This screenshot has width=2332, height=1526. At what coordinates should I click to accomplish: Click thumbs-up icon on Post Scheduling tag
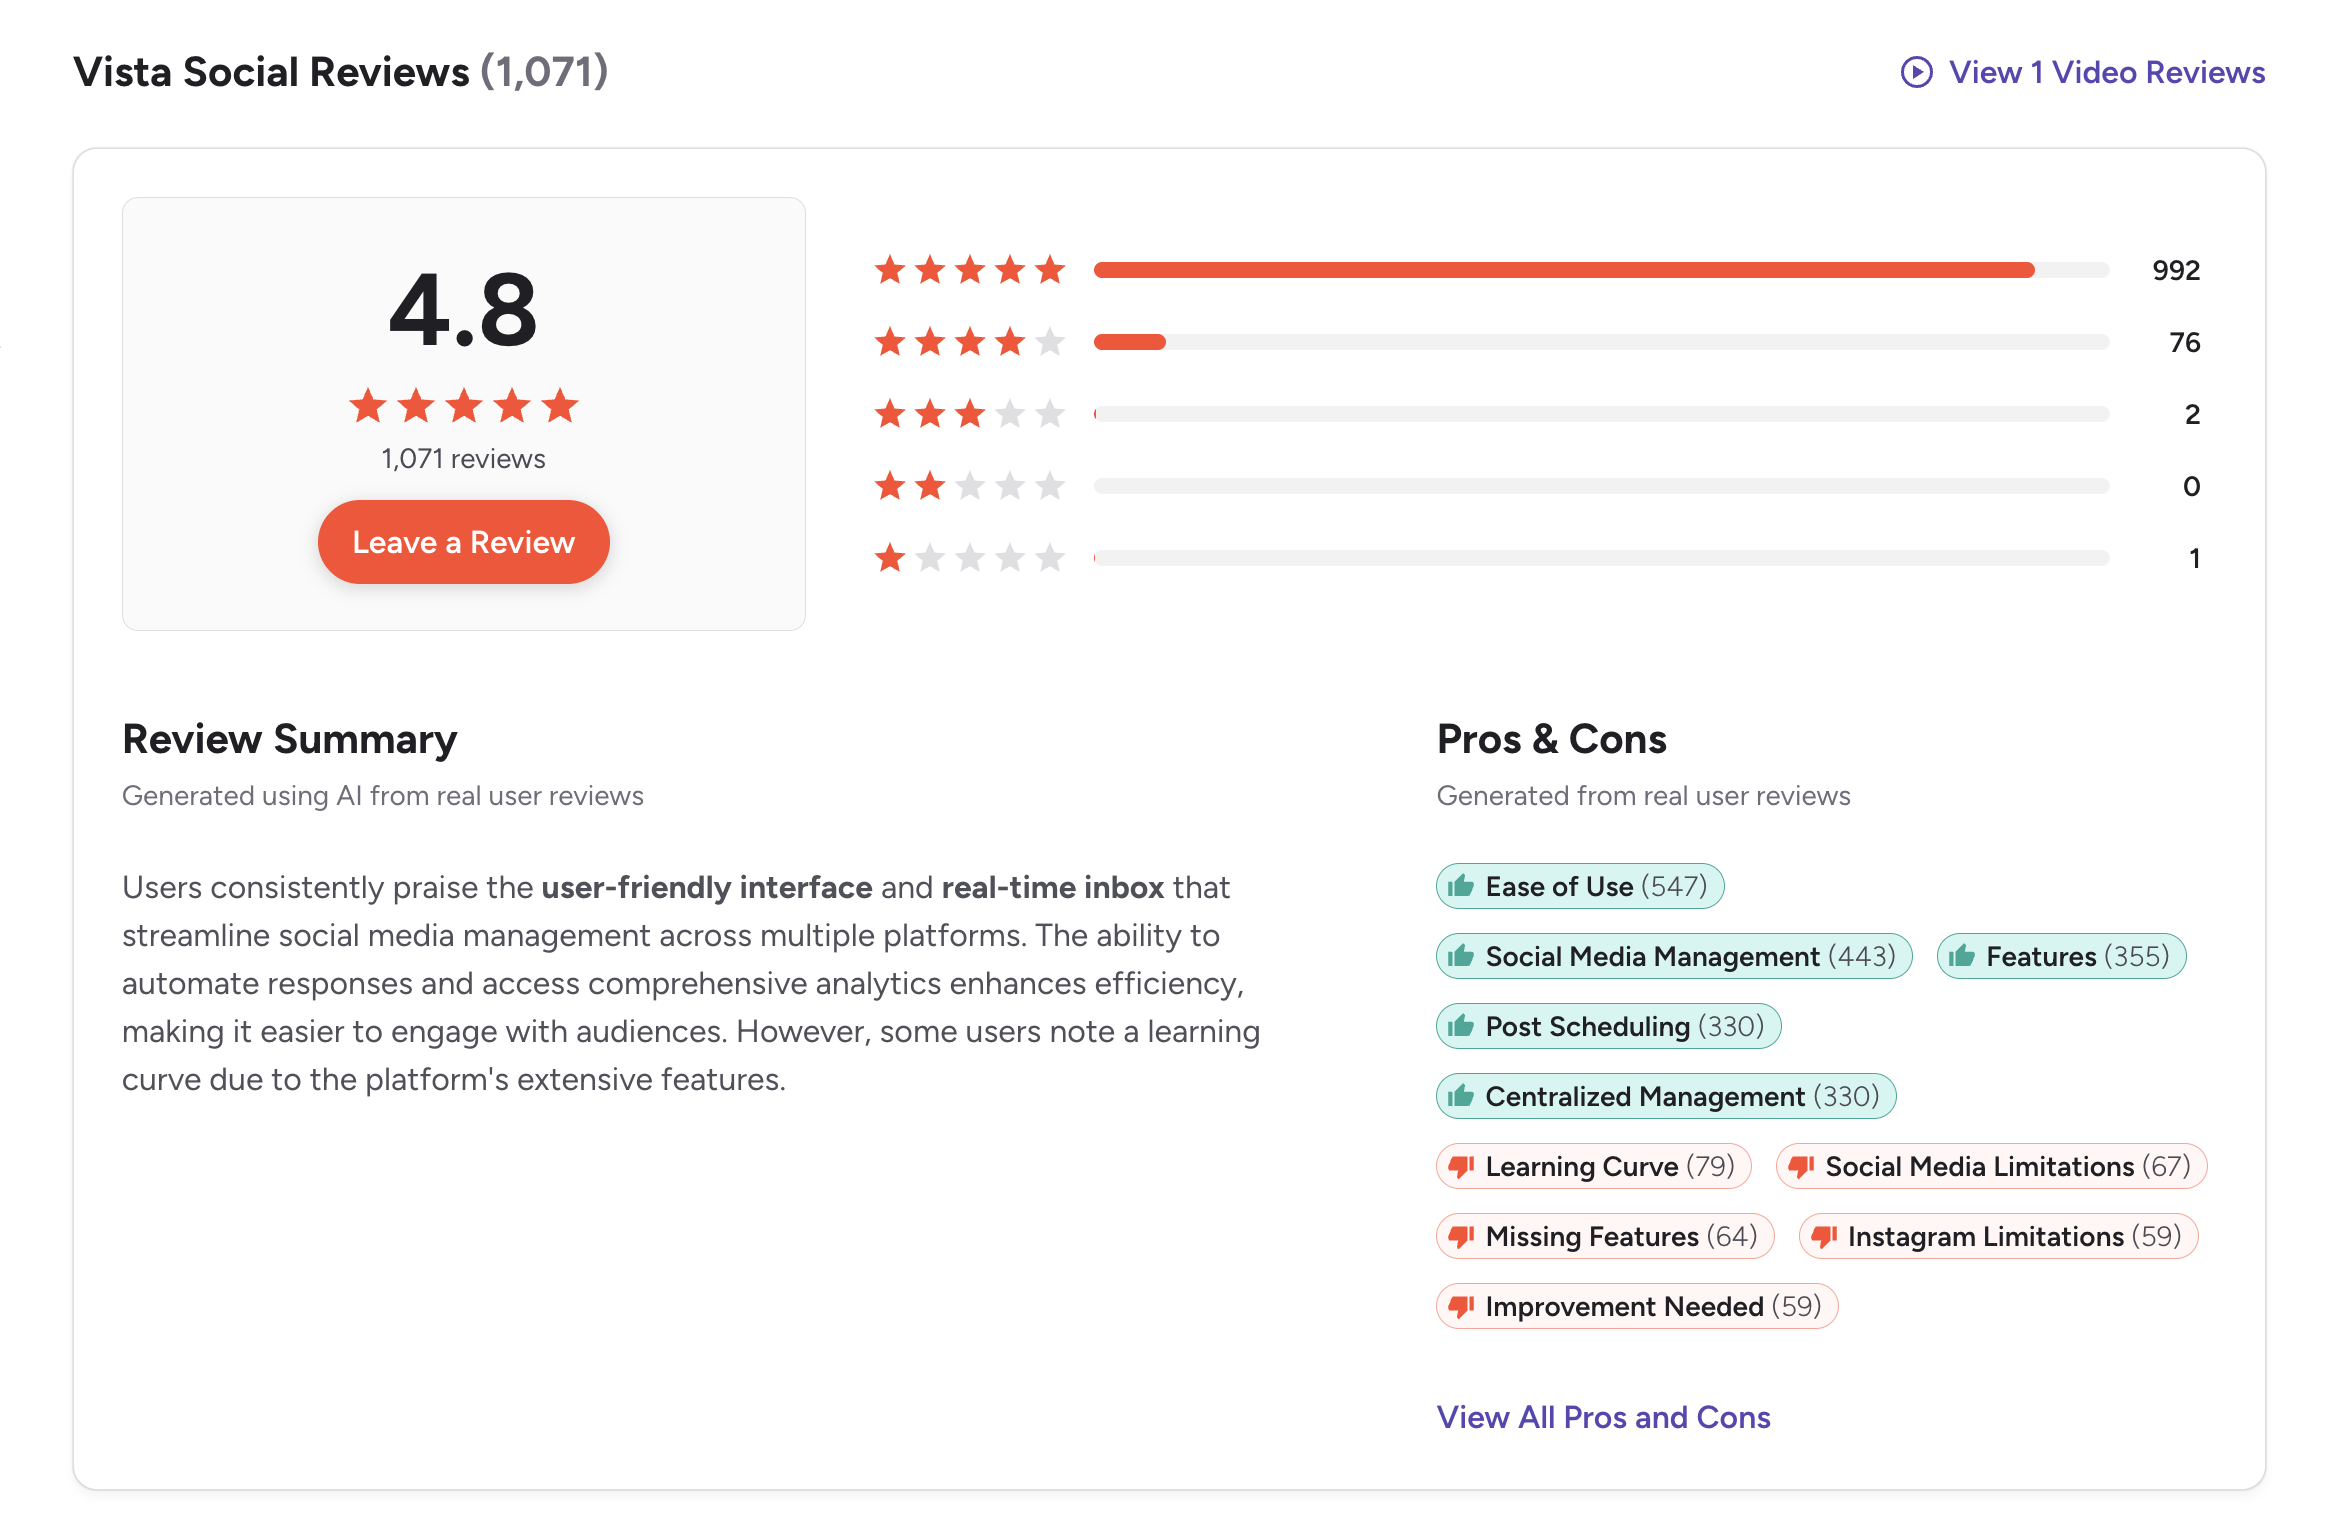[x=1461, y=1026]
